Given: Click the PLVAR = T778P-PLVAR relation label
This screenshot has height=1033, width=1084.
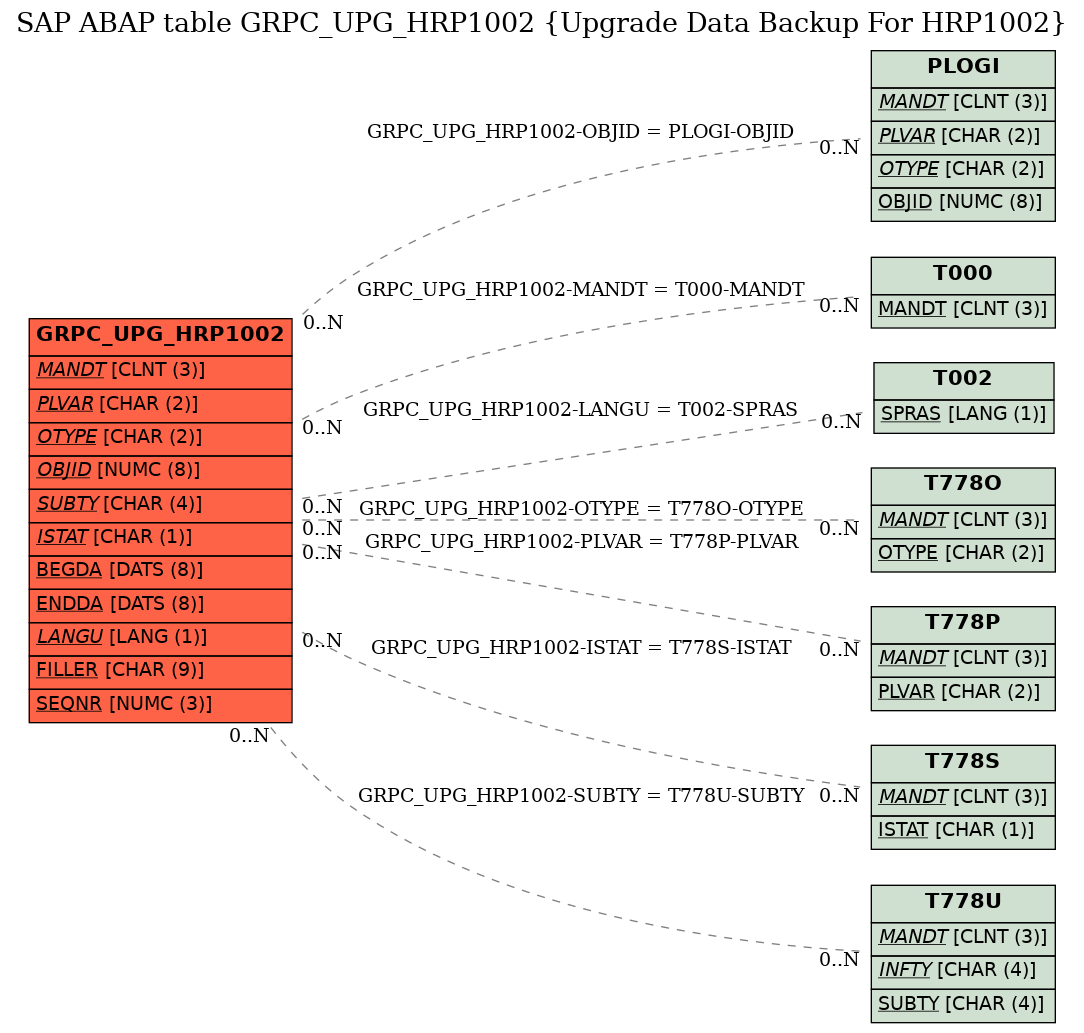Looking at the screenshot, I should click(x=581, y=542).
